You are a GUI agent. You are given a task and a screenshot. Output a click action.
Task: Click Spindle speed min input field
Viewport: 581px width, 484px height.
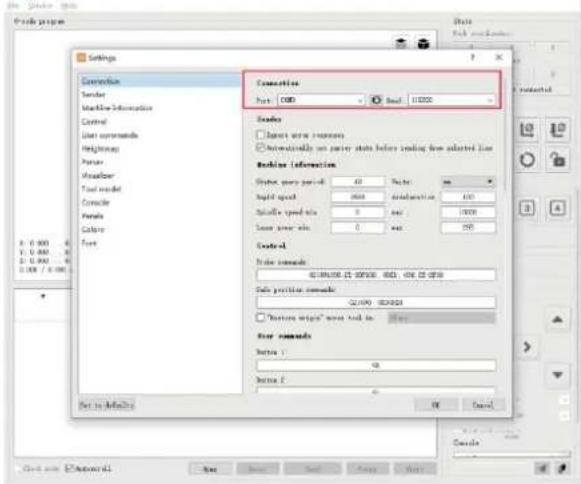click(358, 212)
